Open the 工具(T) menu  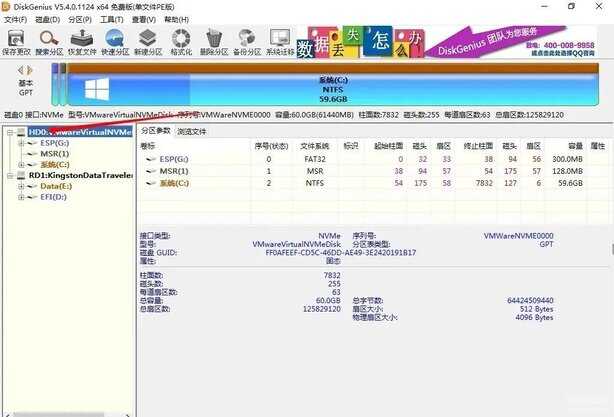[112, 19]
